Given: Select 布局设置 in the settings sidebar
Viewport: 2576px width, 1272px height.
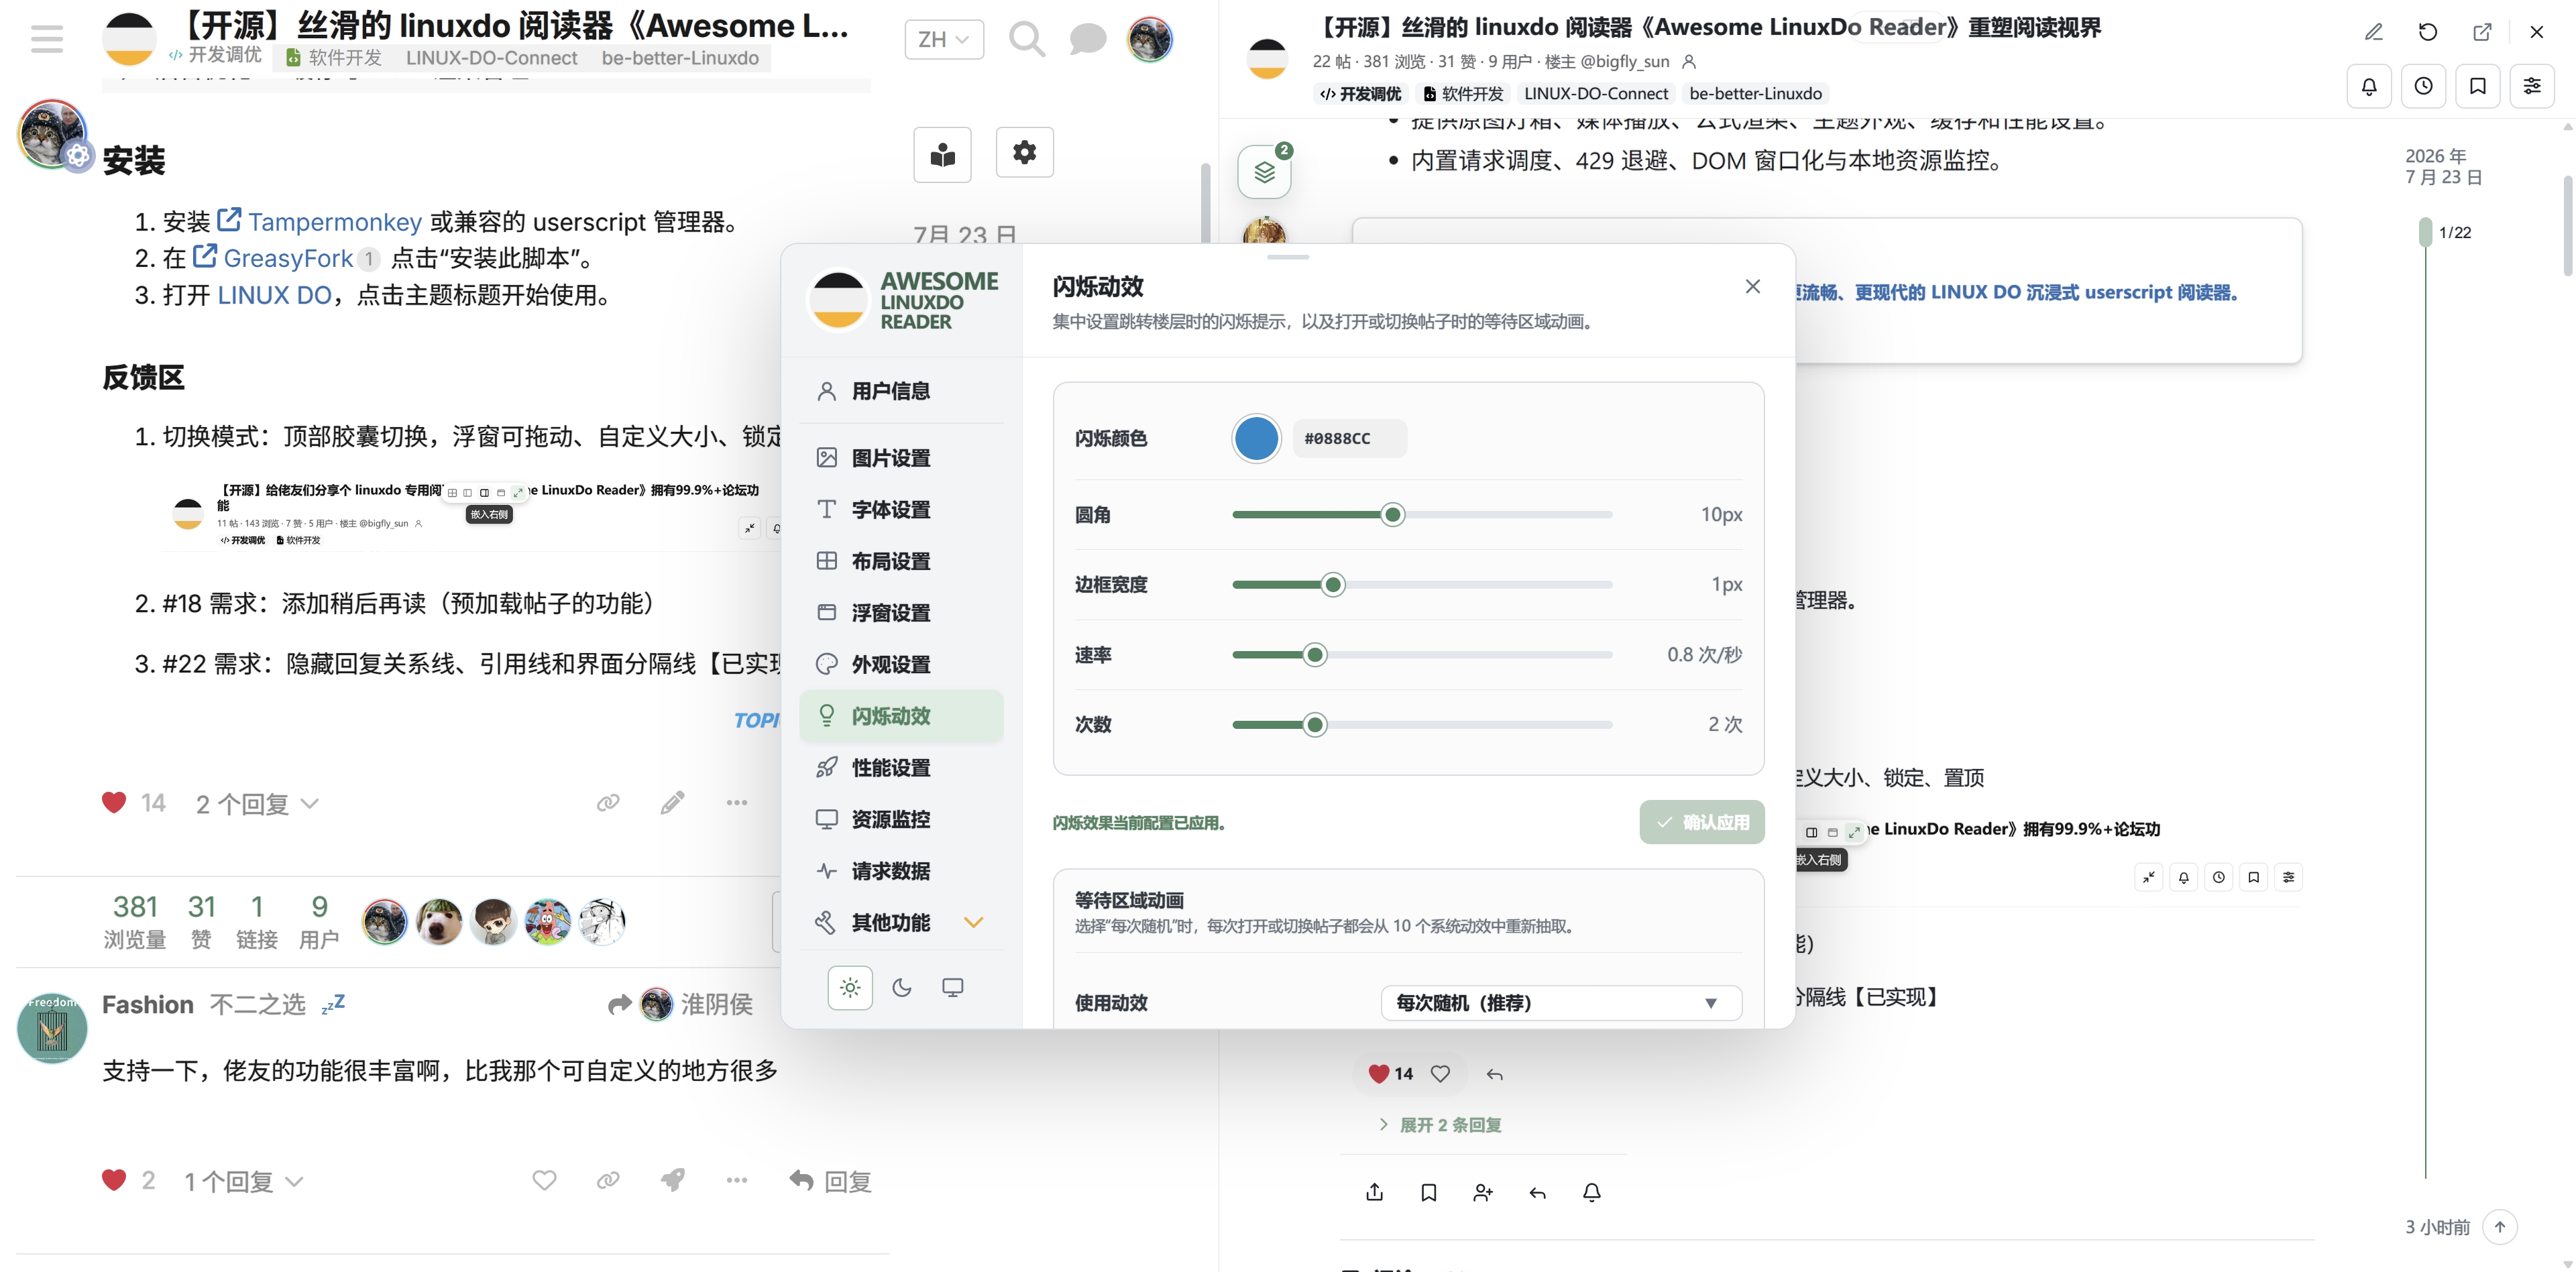Looking at the screenshot, I should [x=901, y=561].
